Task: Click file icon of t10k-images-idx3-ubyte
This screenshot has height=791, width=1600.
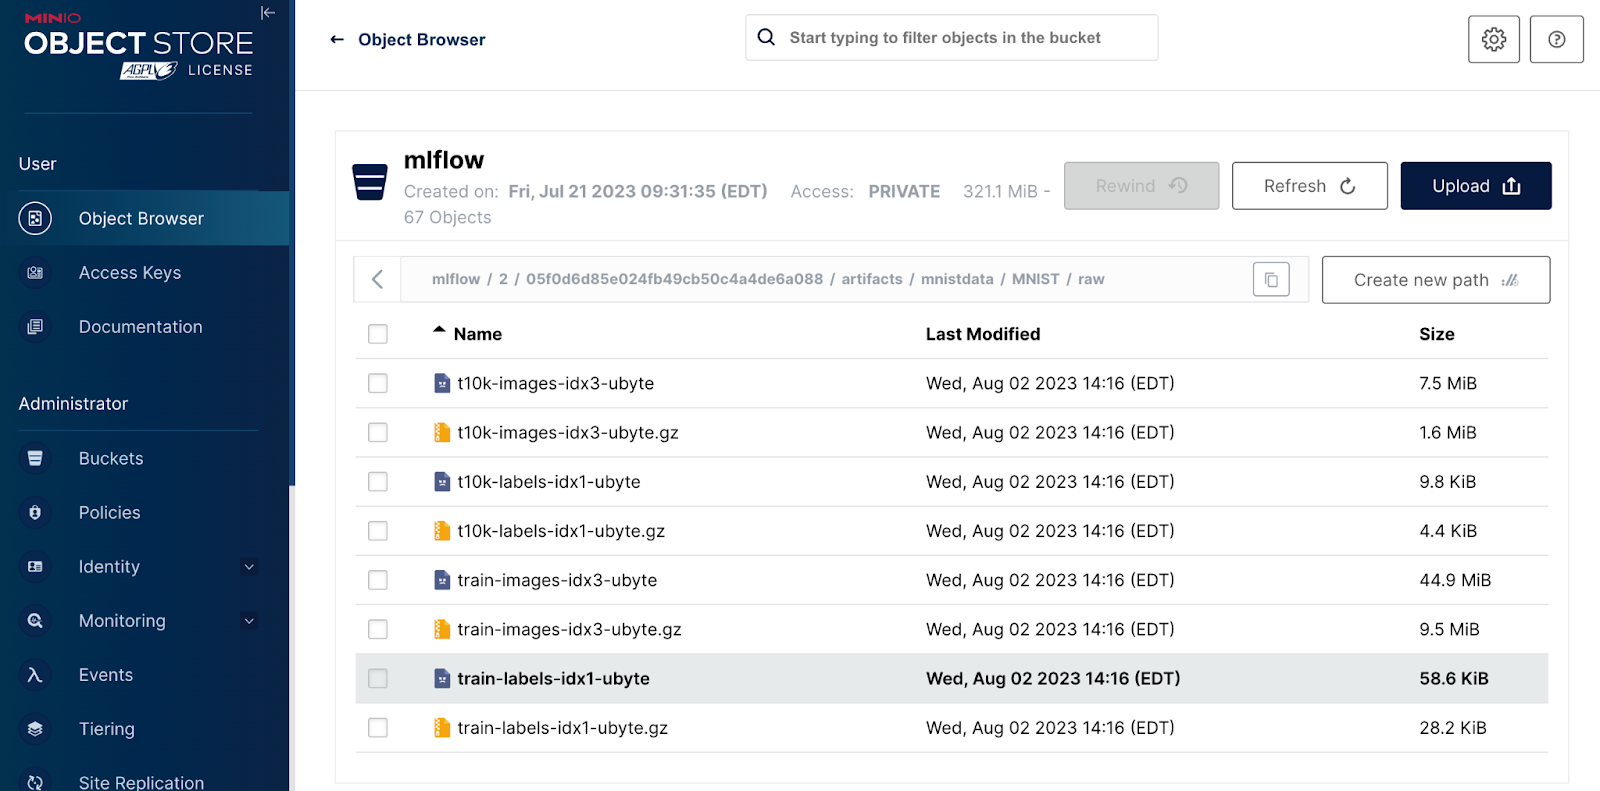Action: click(x=442, y=383)
